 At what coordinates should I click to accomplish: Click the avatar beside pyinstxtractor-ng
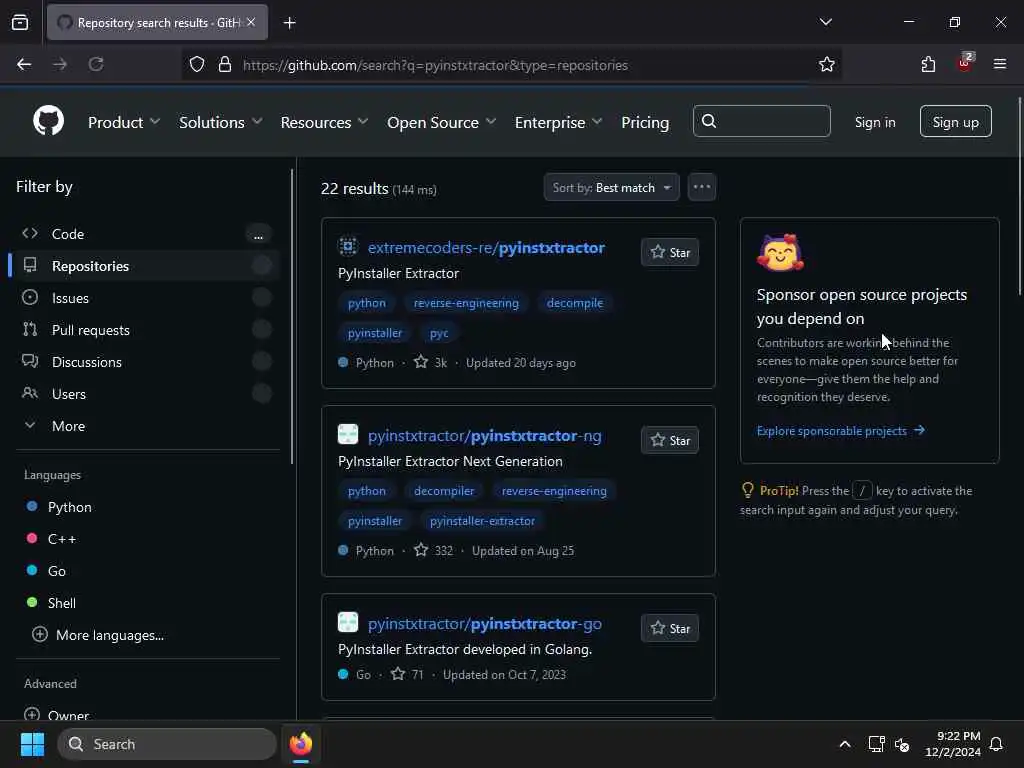pyautogui.click(x=348, y=434)
